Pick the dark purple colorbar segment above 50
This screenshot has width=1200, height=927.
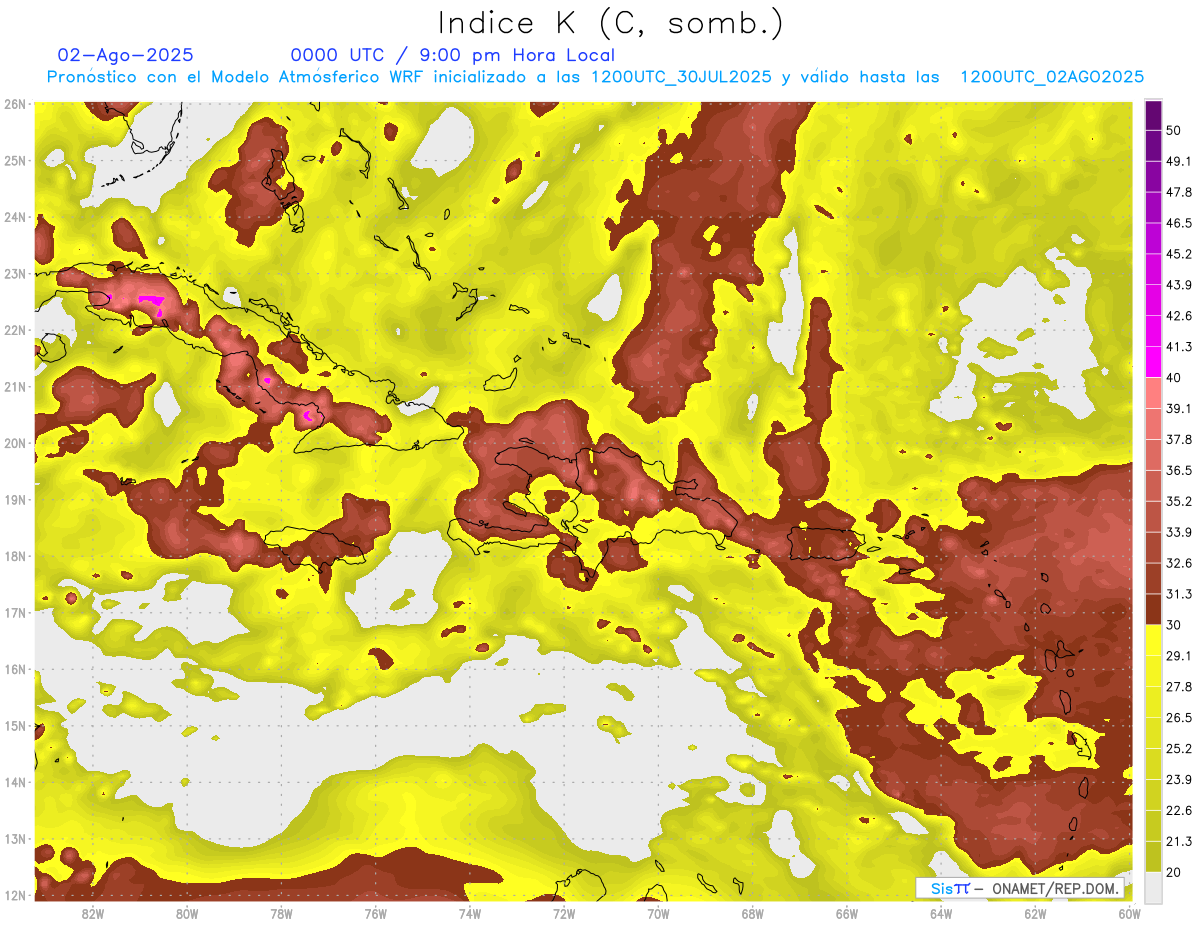click(x=1153, y=116)
